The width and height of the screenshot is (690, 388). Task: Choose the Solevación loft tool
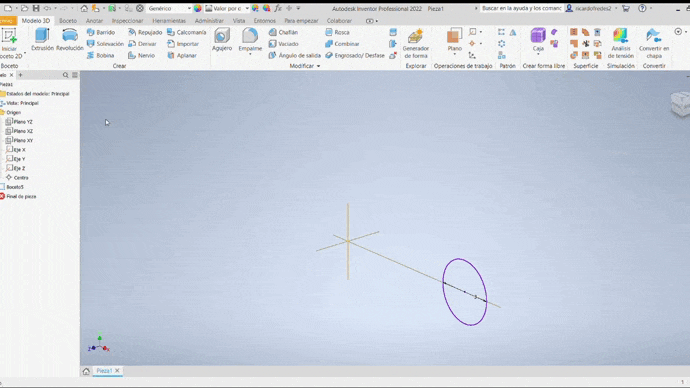click(105, 44)
